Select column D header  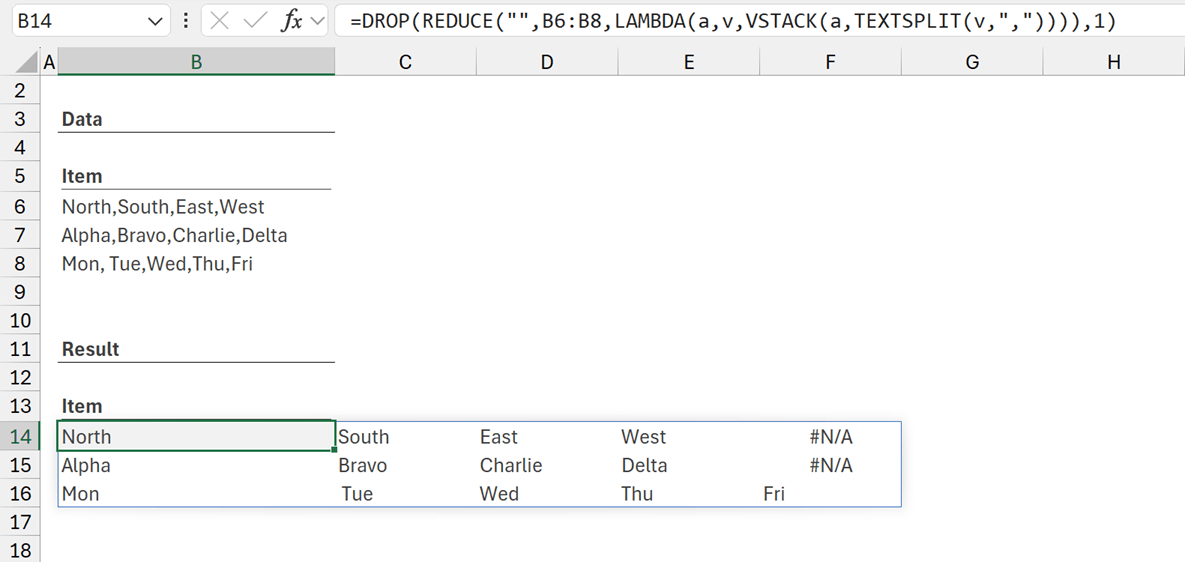(x=546, y=62)
